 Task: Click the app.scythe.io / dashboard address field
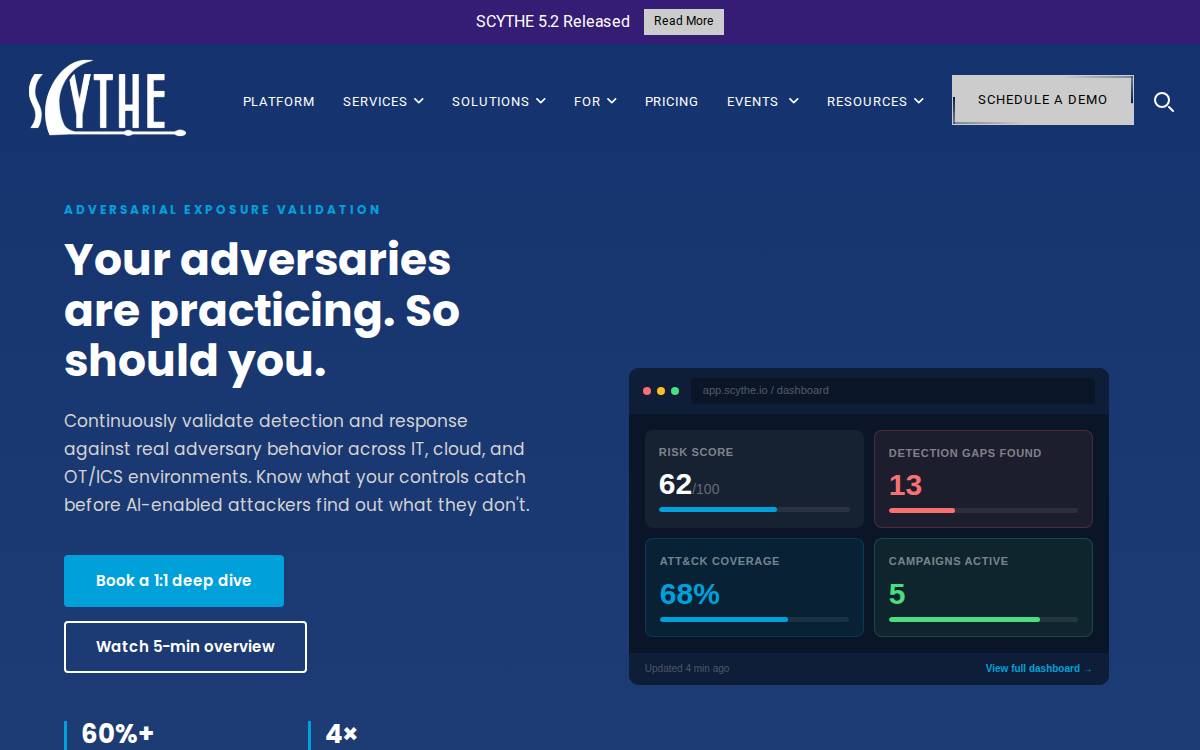coord(893,391)
